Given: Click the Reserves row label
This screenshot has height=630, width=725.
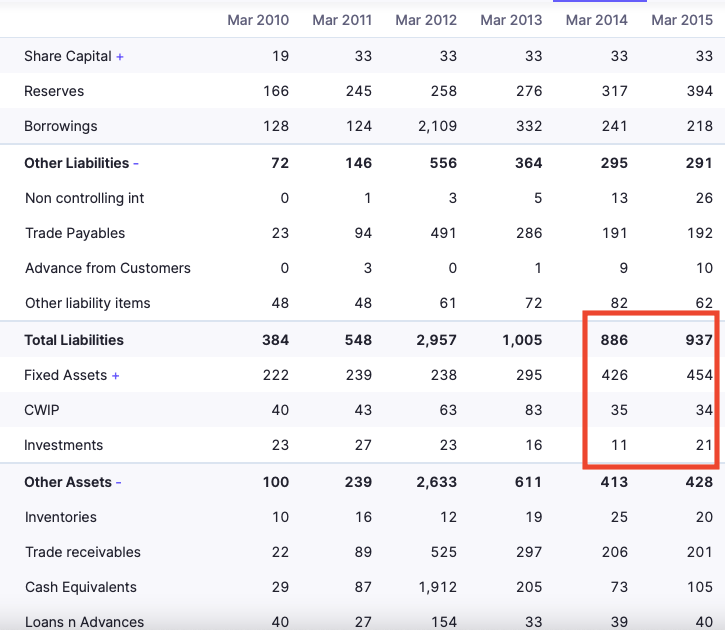Looking at the screenshot, I should click(x=54, y=91).
